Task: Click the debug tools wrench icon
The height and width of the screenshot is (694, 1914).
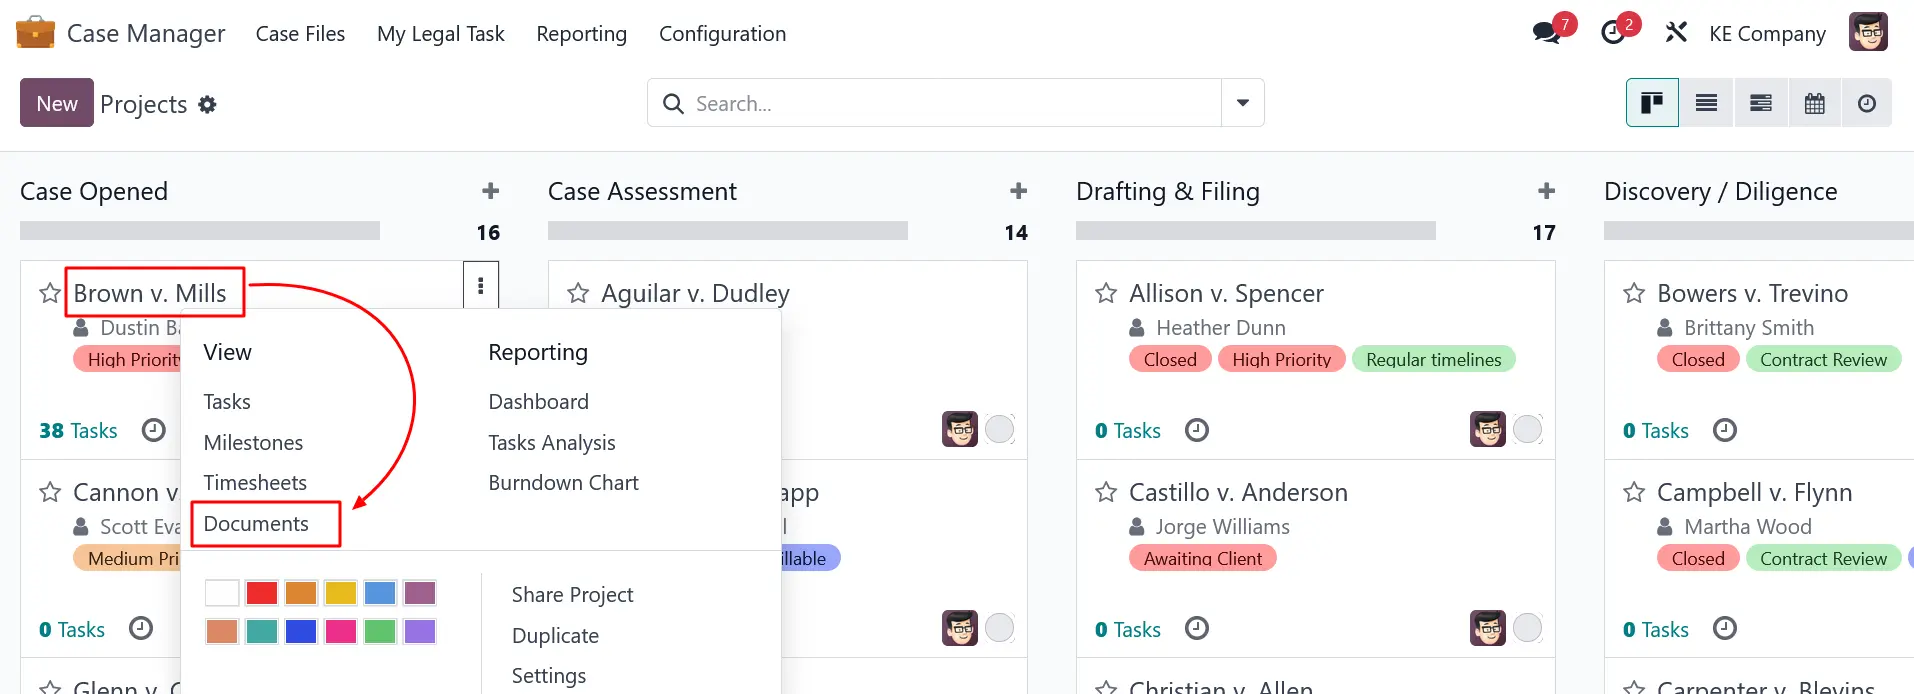Action: [1676, 33]
